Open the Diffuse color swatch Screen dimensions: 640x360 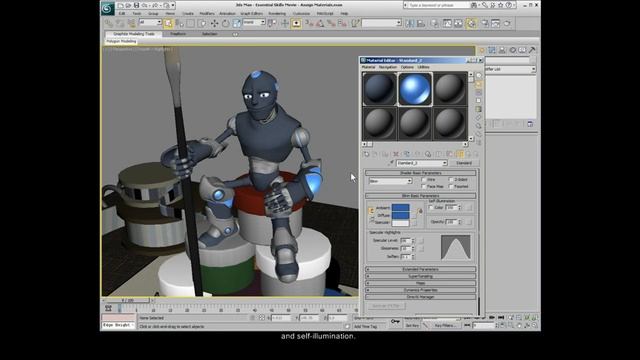coord(400,215)
